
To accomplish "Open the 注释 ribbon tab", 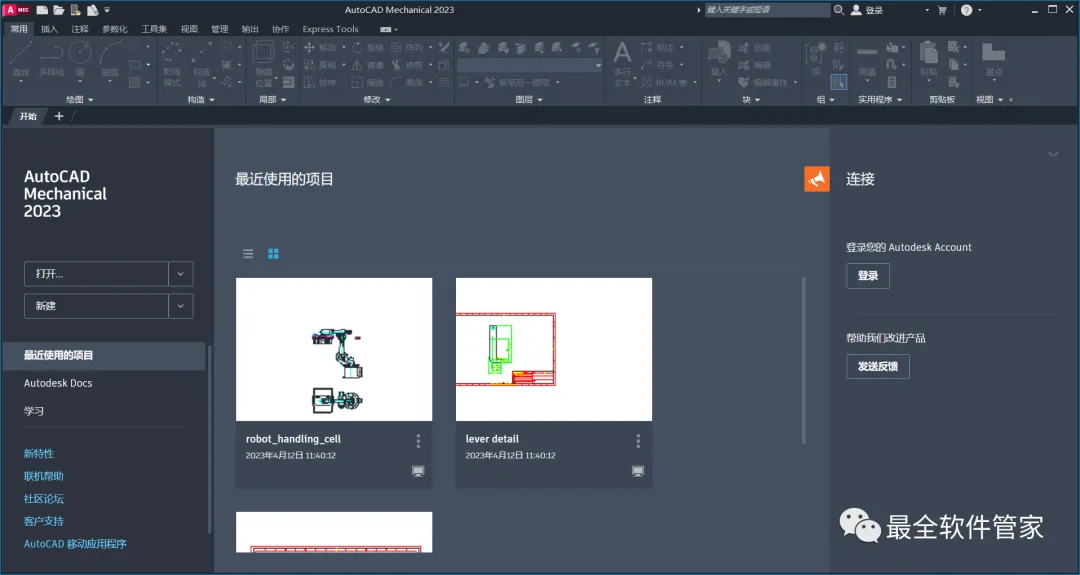I will point(80,29).
